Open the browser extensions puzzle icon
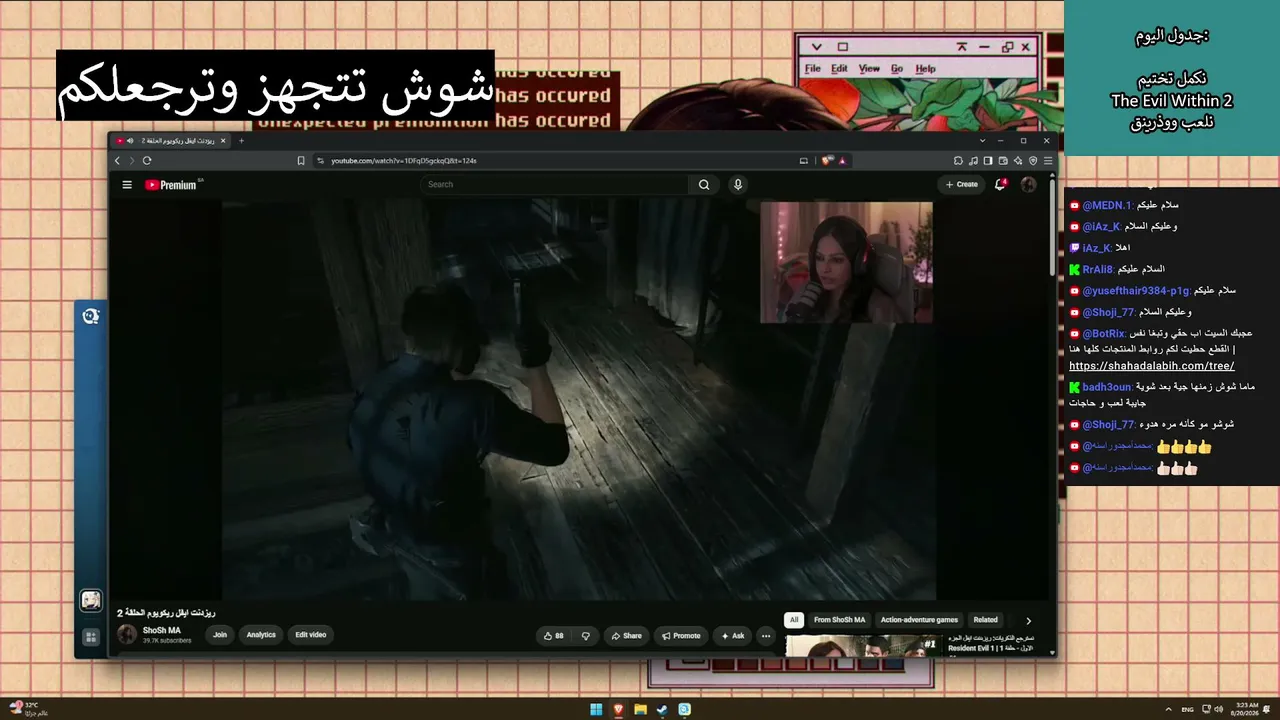This screenshot has height=720, width=1280. point(958,160)
